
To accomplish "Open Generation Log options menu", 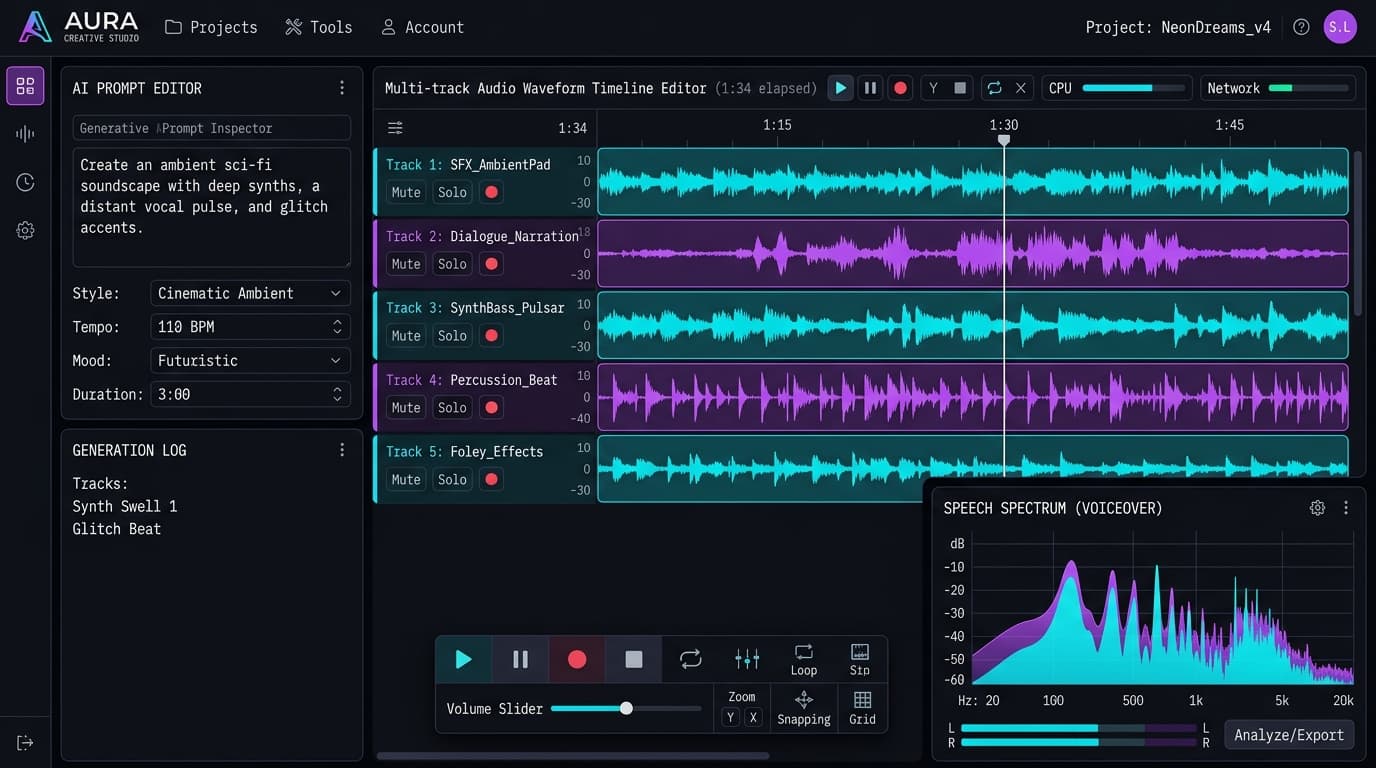I will pyautogui.click(x=342, y=450).
